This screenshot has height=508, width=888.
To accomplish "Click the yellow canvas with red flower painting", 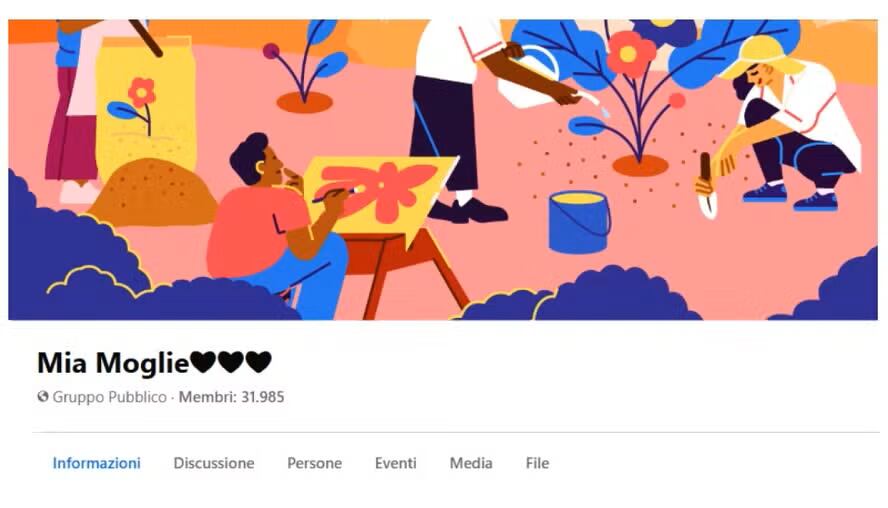I will pos(381,194).
